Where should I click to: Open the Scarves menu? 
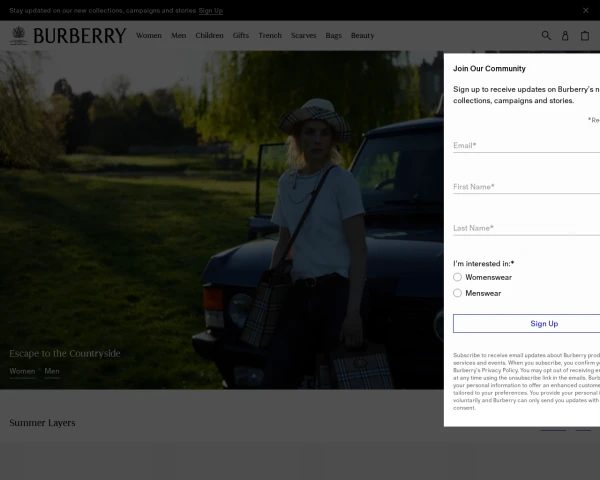303,36
